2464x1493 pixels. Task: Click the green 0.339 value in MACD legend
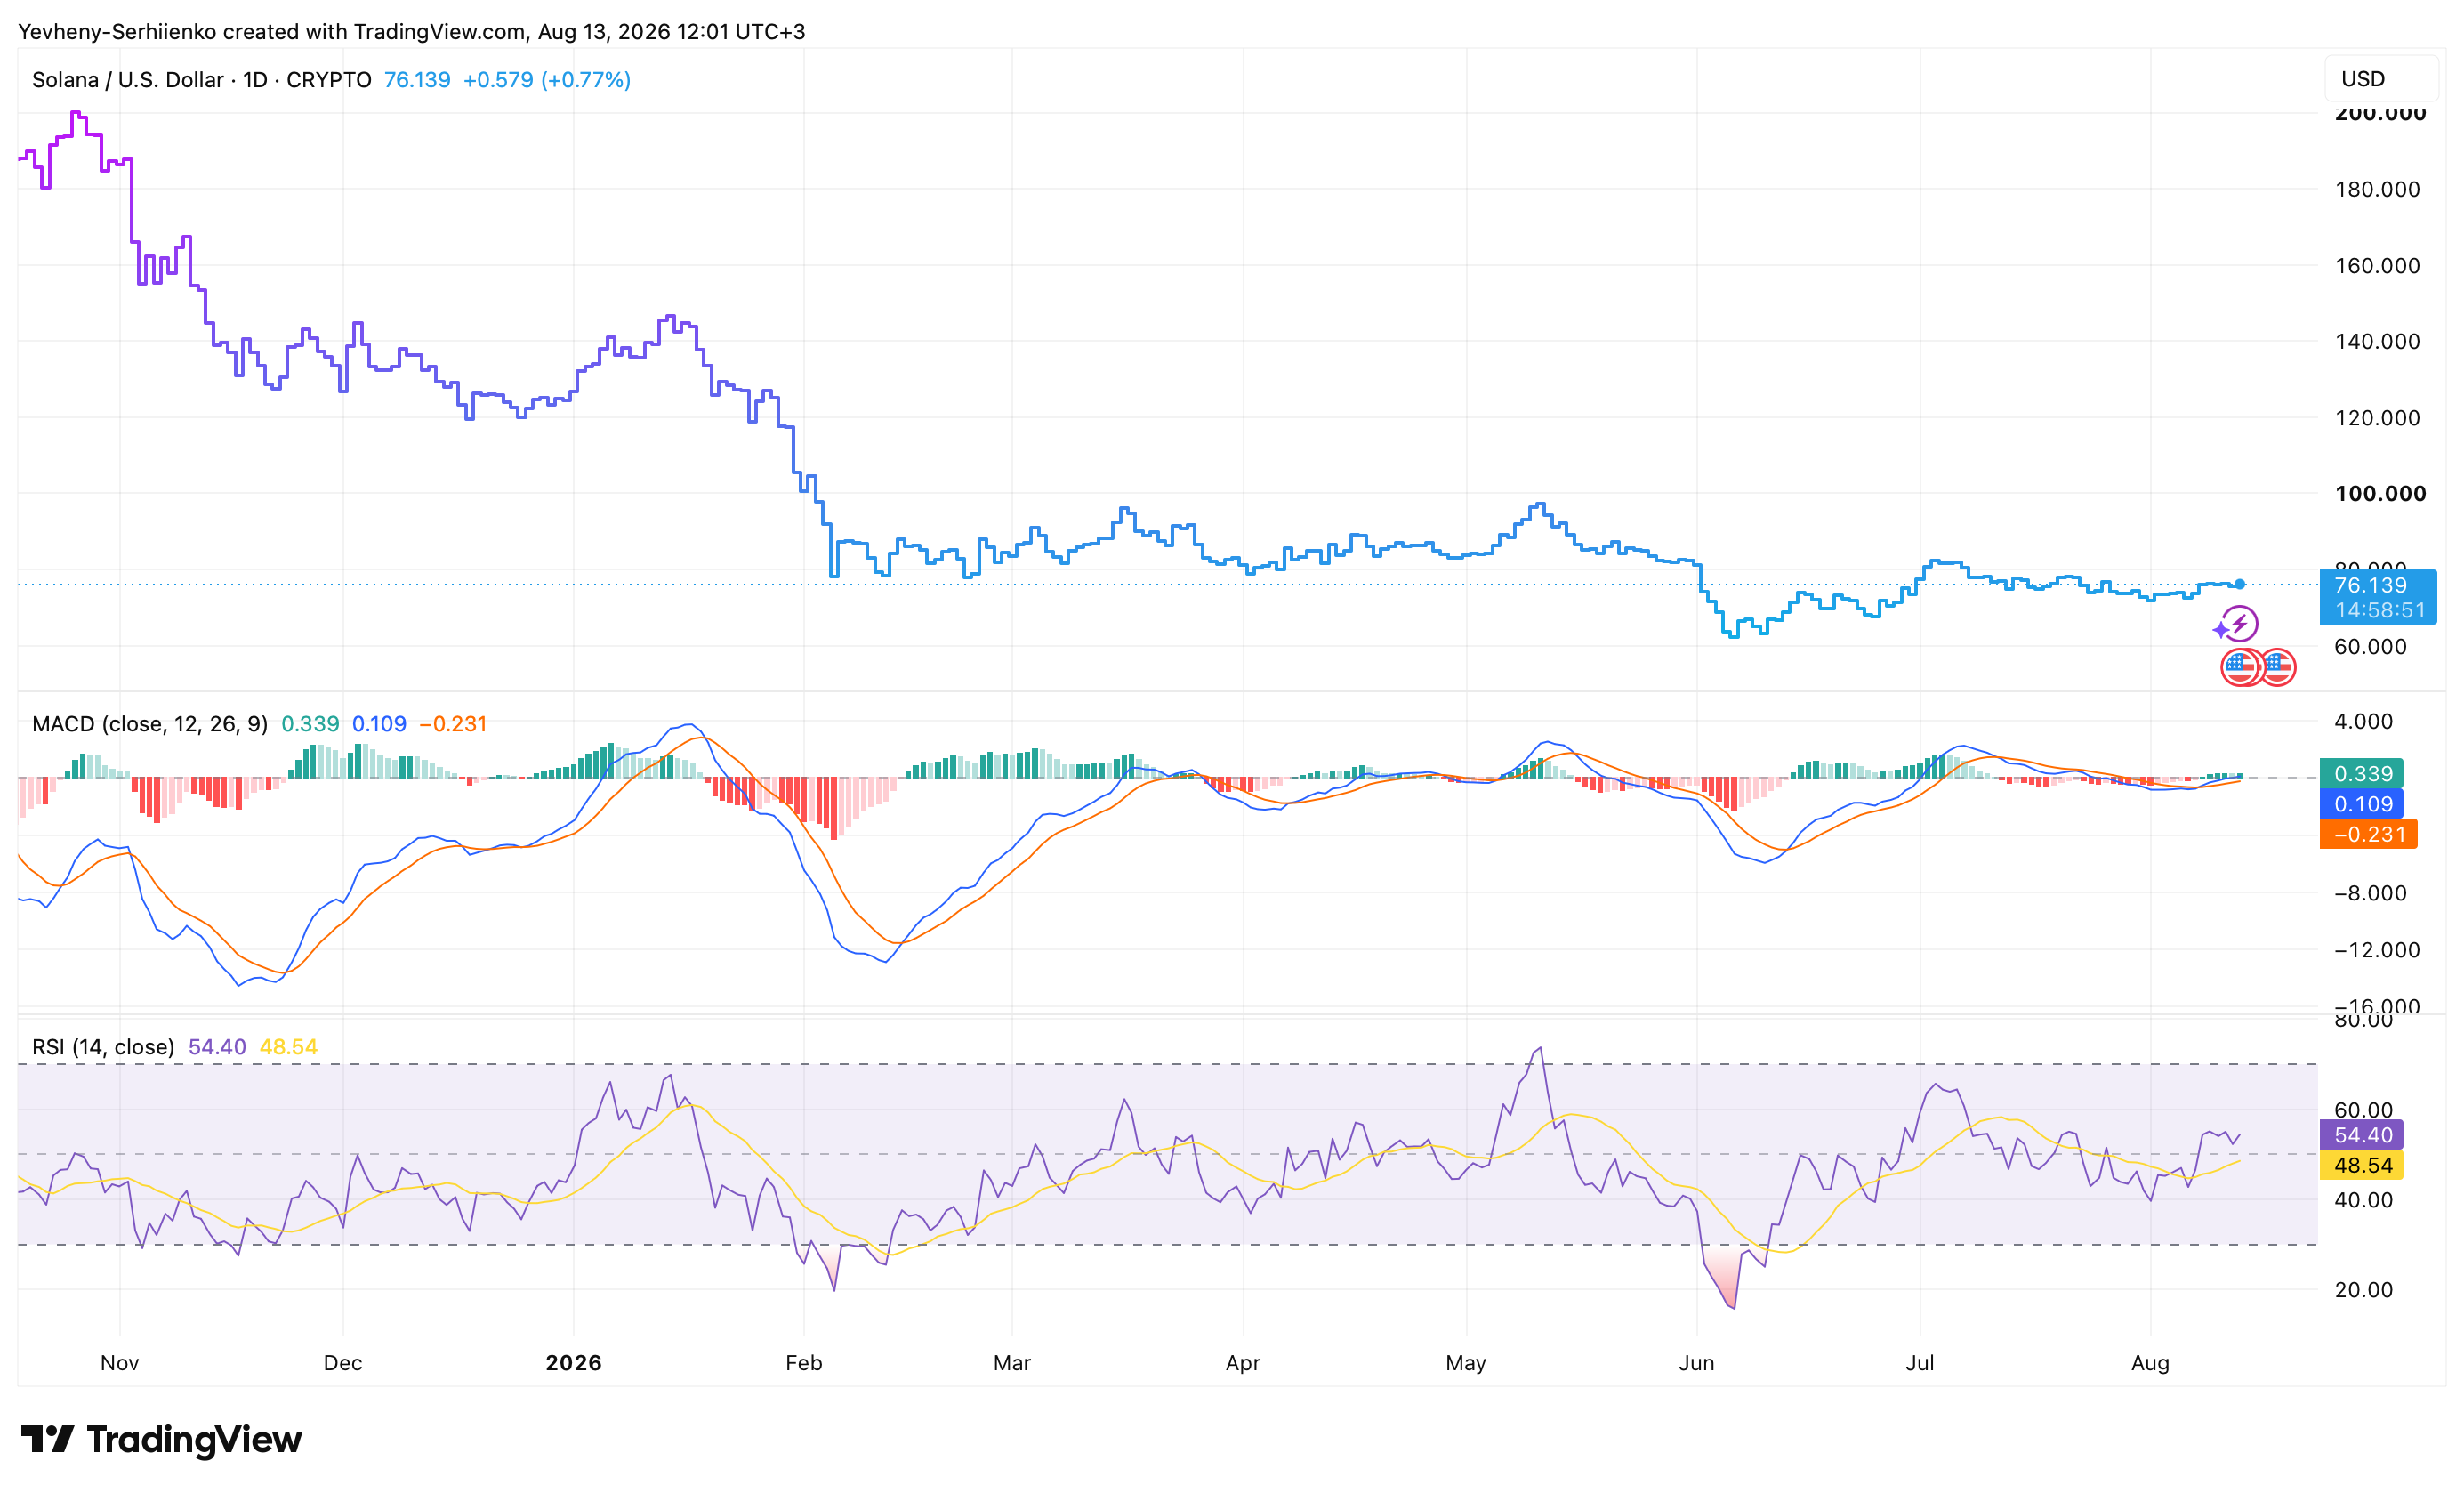[x=310, y=724]
